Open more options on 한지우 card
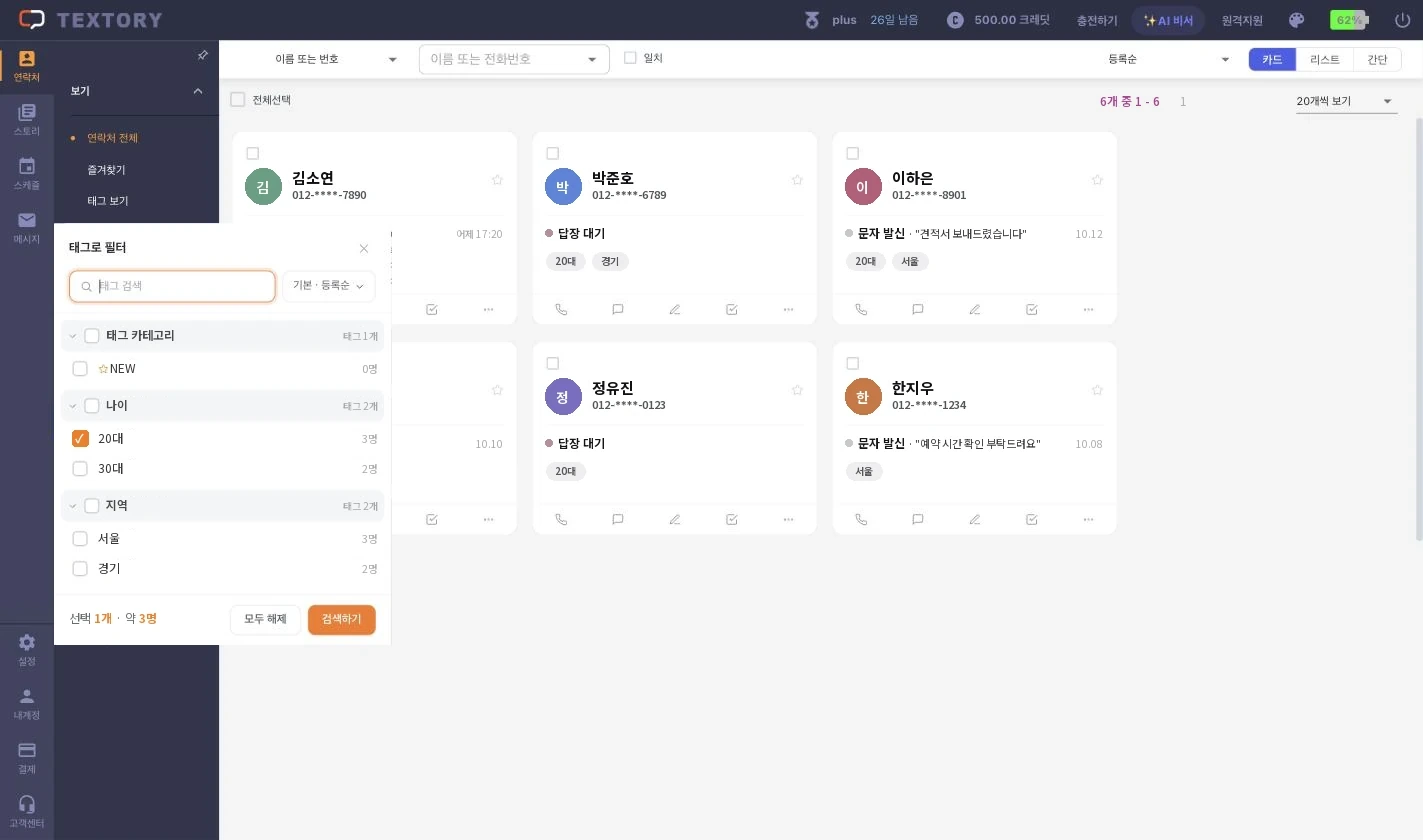The image size is (1423, 840). pyautogui.click(x=1089, y=519)
